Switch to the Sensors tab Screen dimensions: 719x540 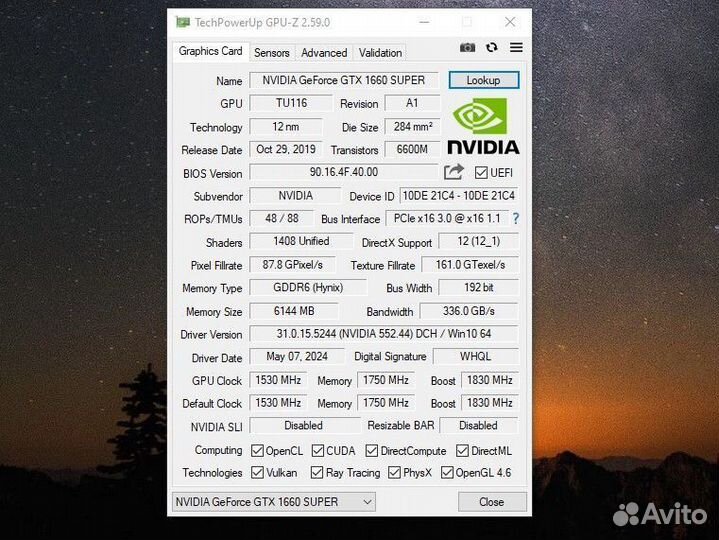coord(272,53)
